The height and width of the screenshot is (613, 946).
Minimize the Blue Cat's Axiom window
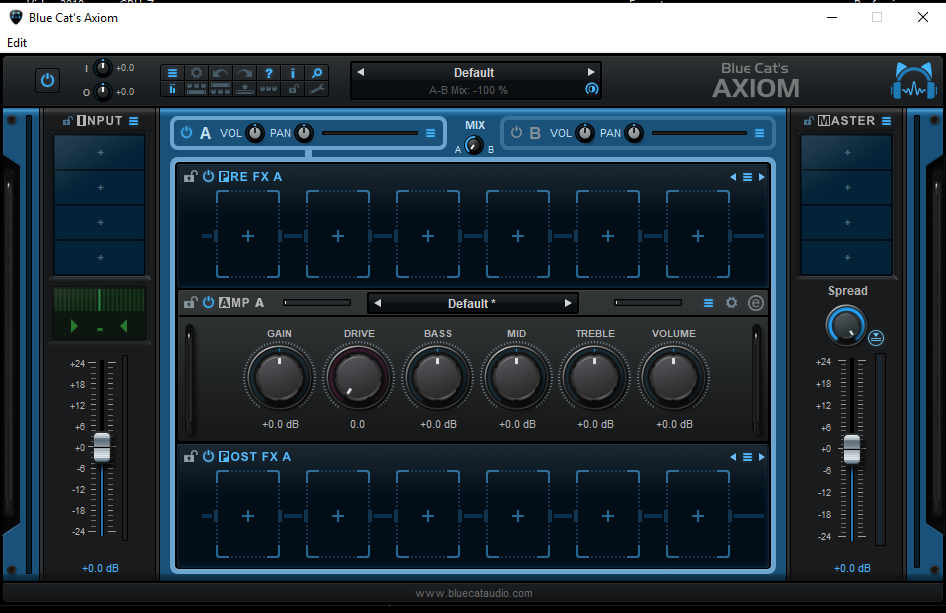tap(832, 17)
